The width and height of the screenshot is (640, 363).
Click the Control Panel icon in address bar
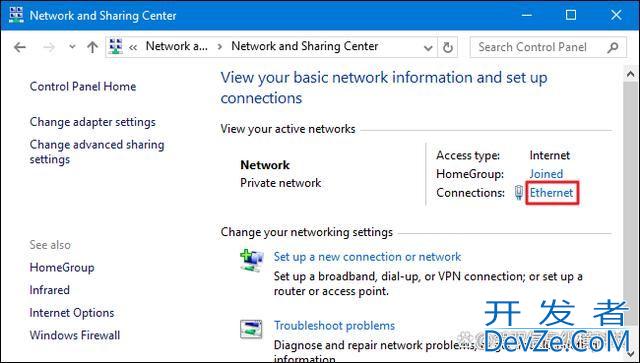[x=116, y=47]
